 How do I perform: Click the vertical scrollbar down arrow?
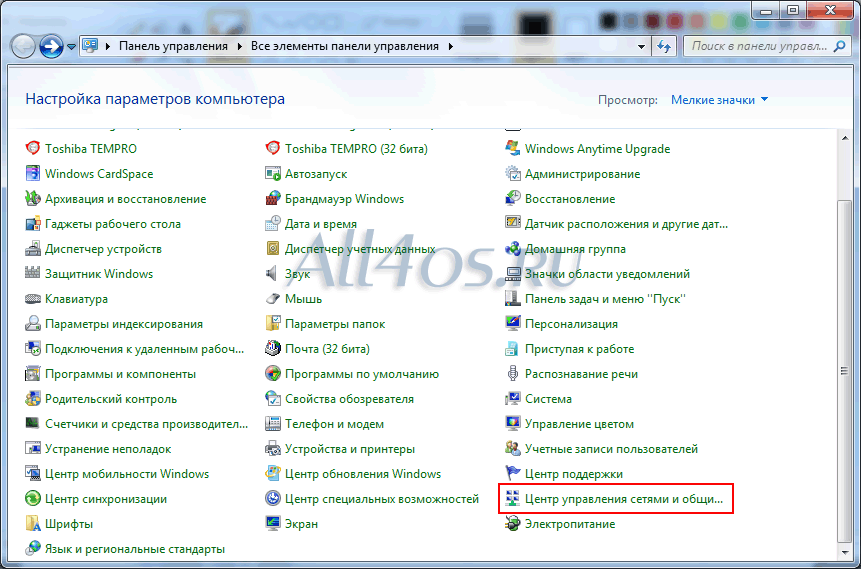coord(845,551)
